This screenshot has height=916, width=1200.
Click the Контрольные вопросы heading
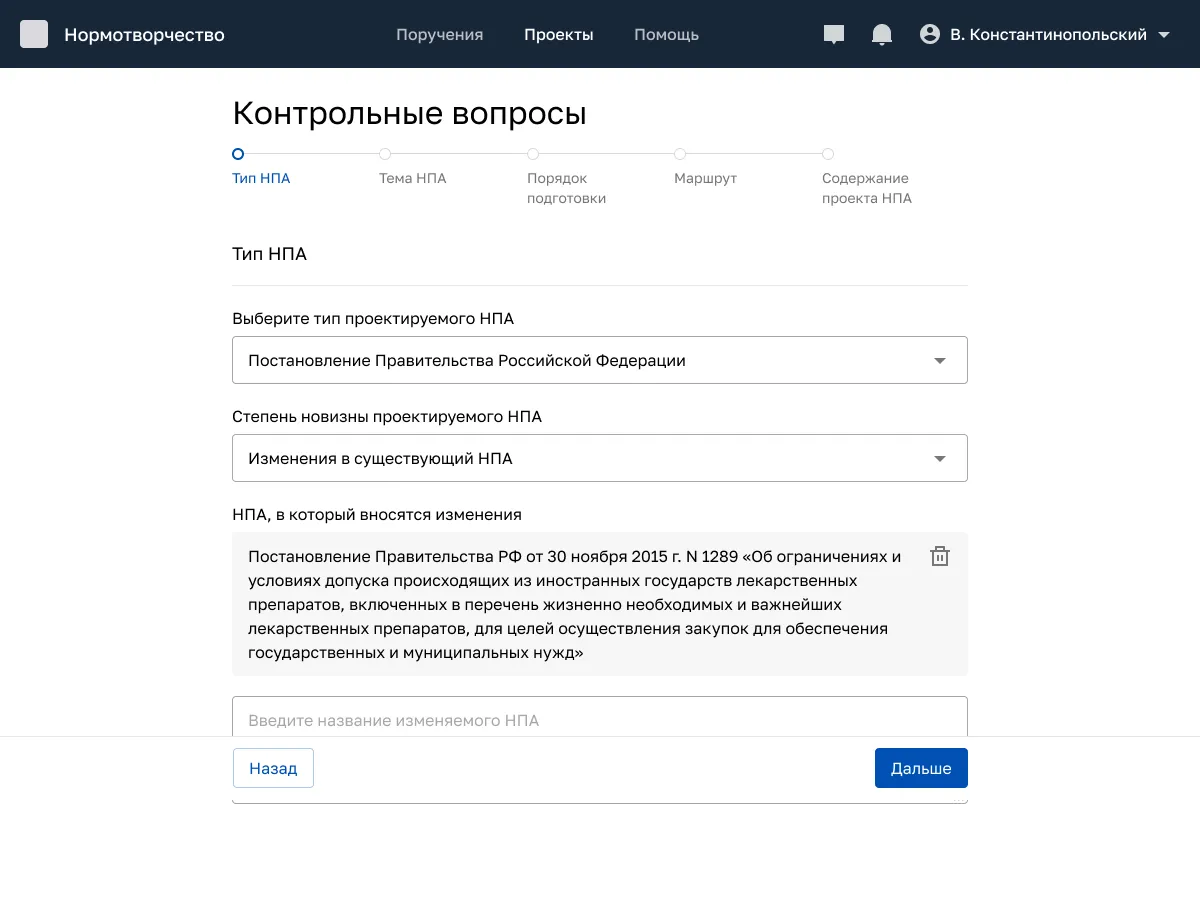(409, 114)
